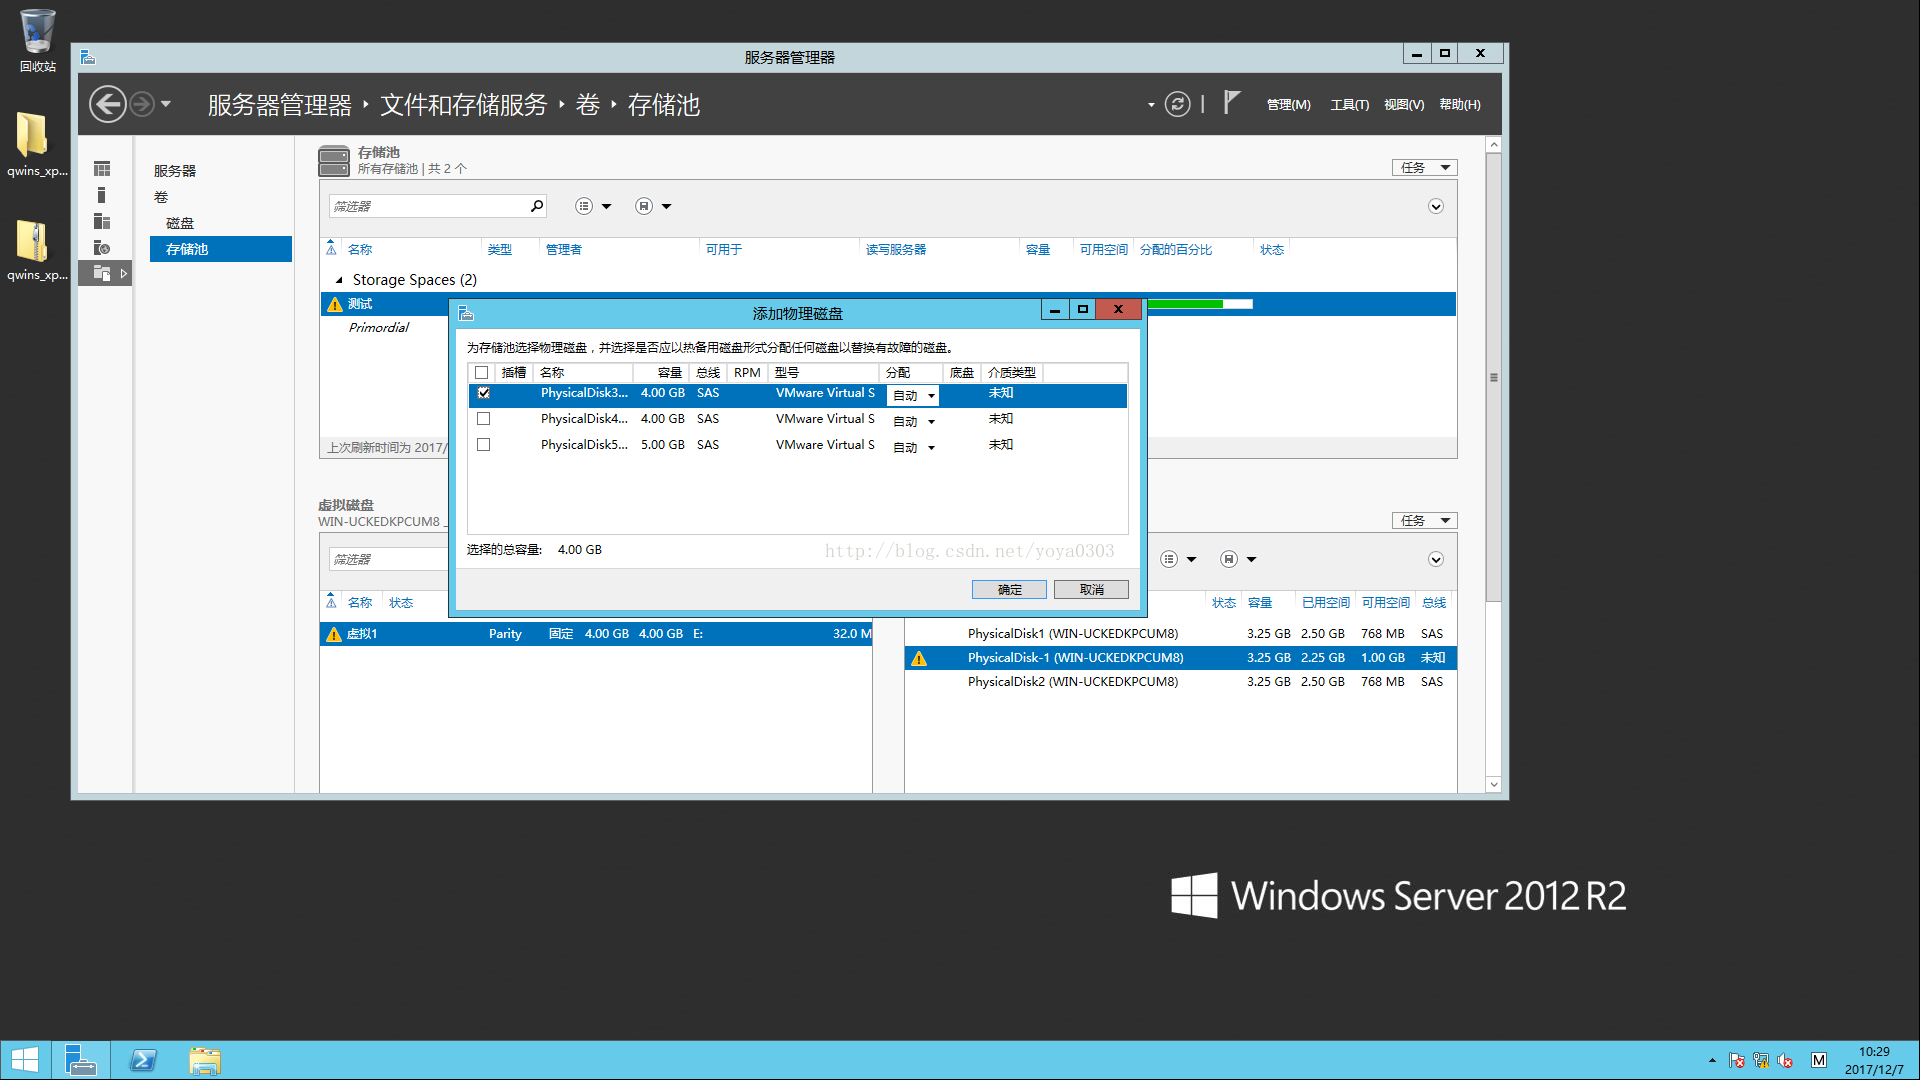Select 服务器 in the left navigation
Screen dimensions: 1920x1080
coord(175,171)
